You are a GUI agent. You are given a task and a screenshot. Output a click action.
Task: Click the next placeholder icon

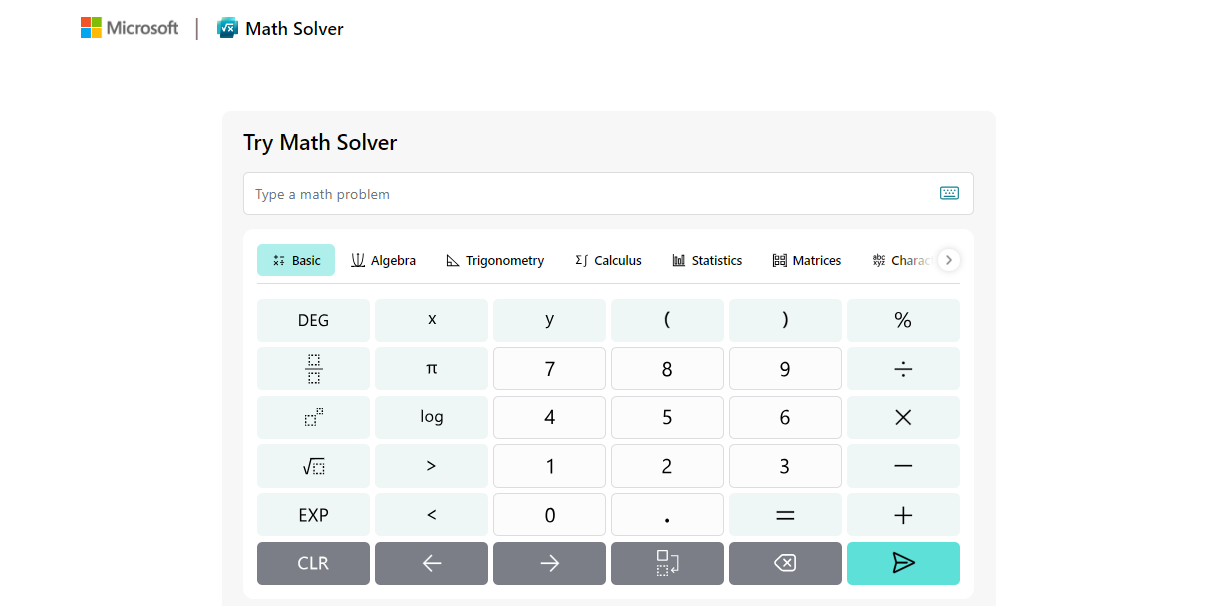tap(667, 563)
